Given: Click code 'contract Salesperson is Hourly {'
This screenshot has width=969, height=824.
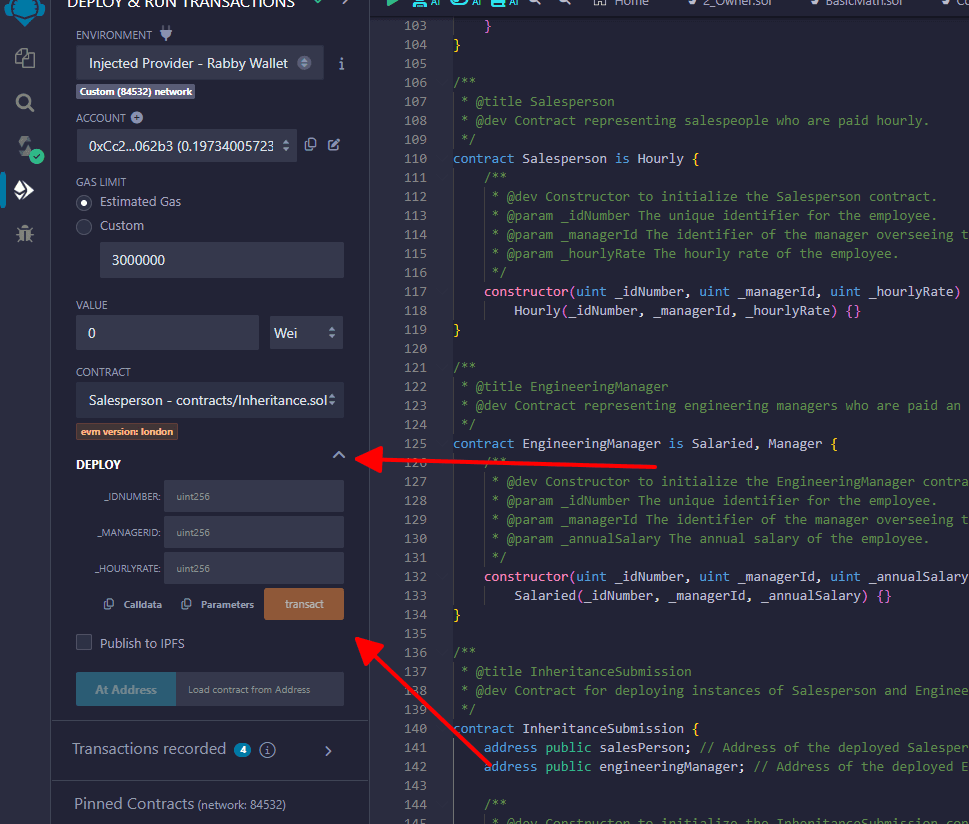Looking at the screenshot, I should coord(576,159).
